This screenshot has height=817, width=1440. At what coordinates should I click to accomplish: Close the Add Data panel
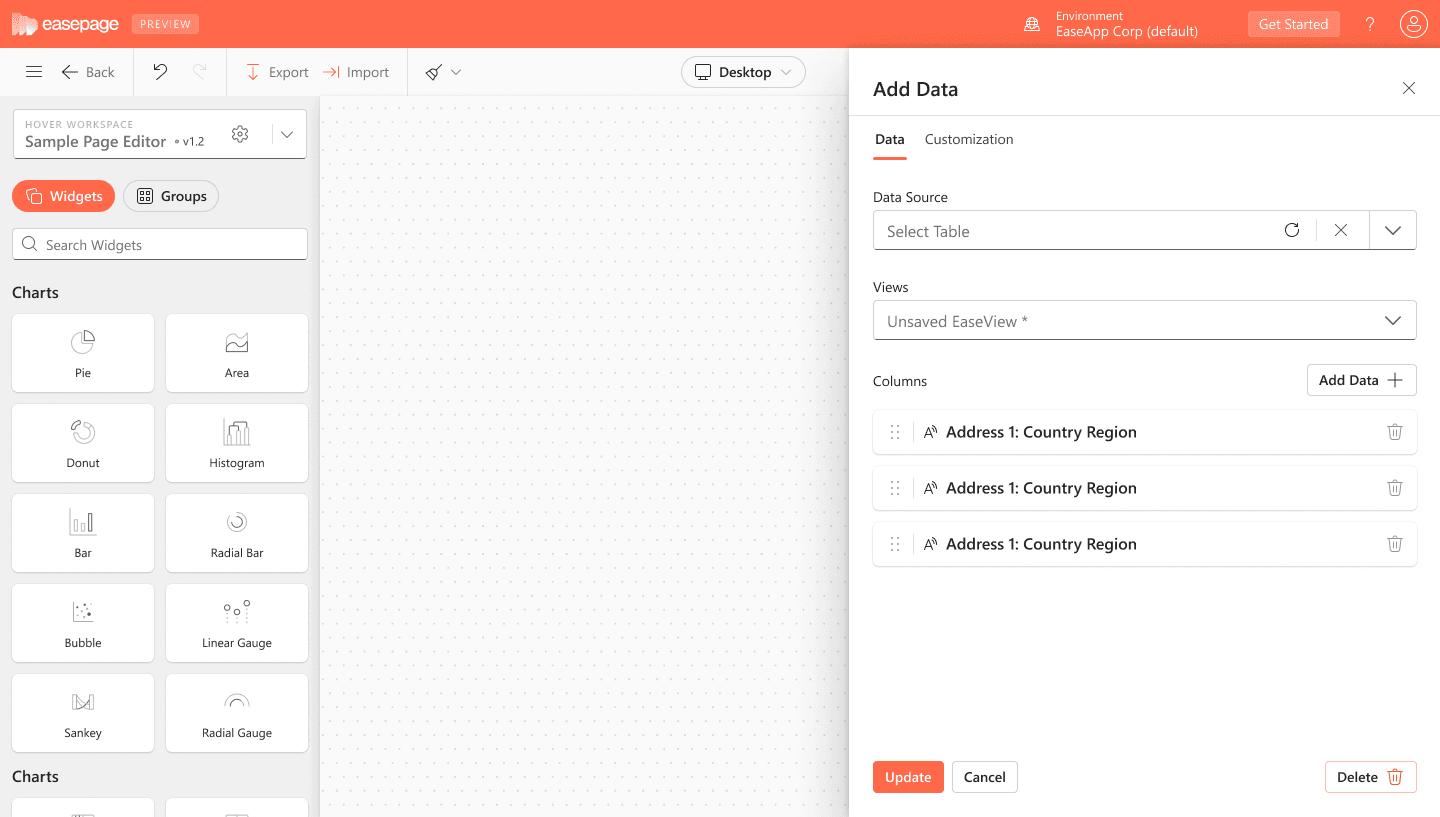(1409, 88)
